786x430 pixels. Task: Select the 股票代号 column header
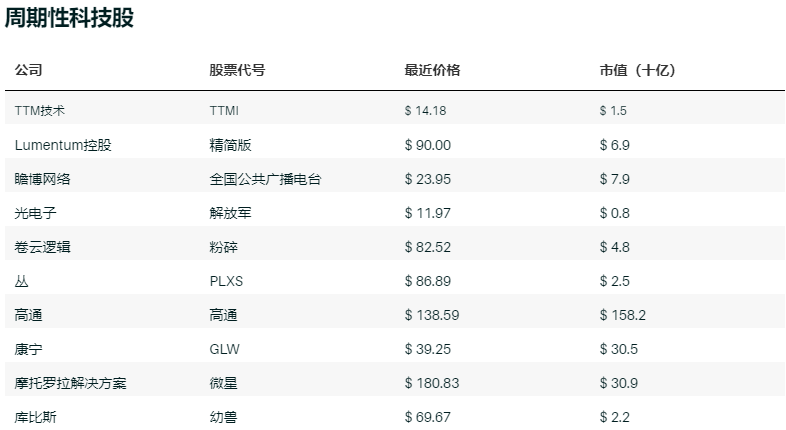237,70
